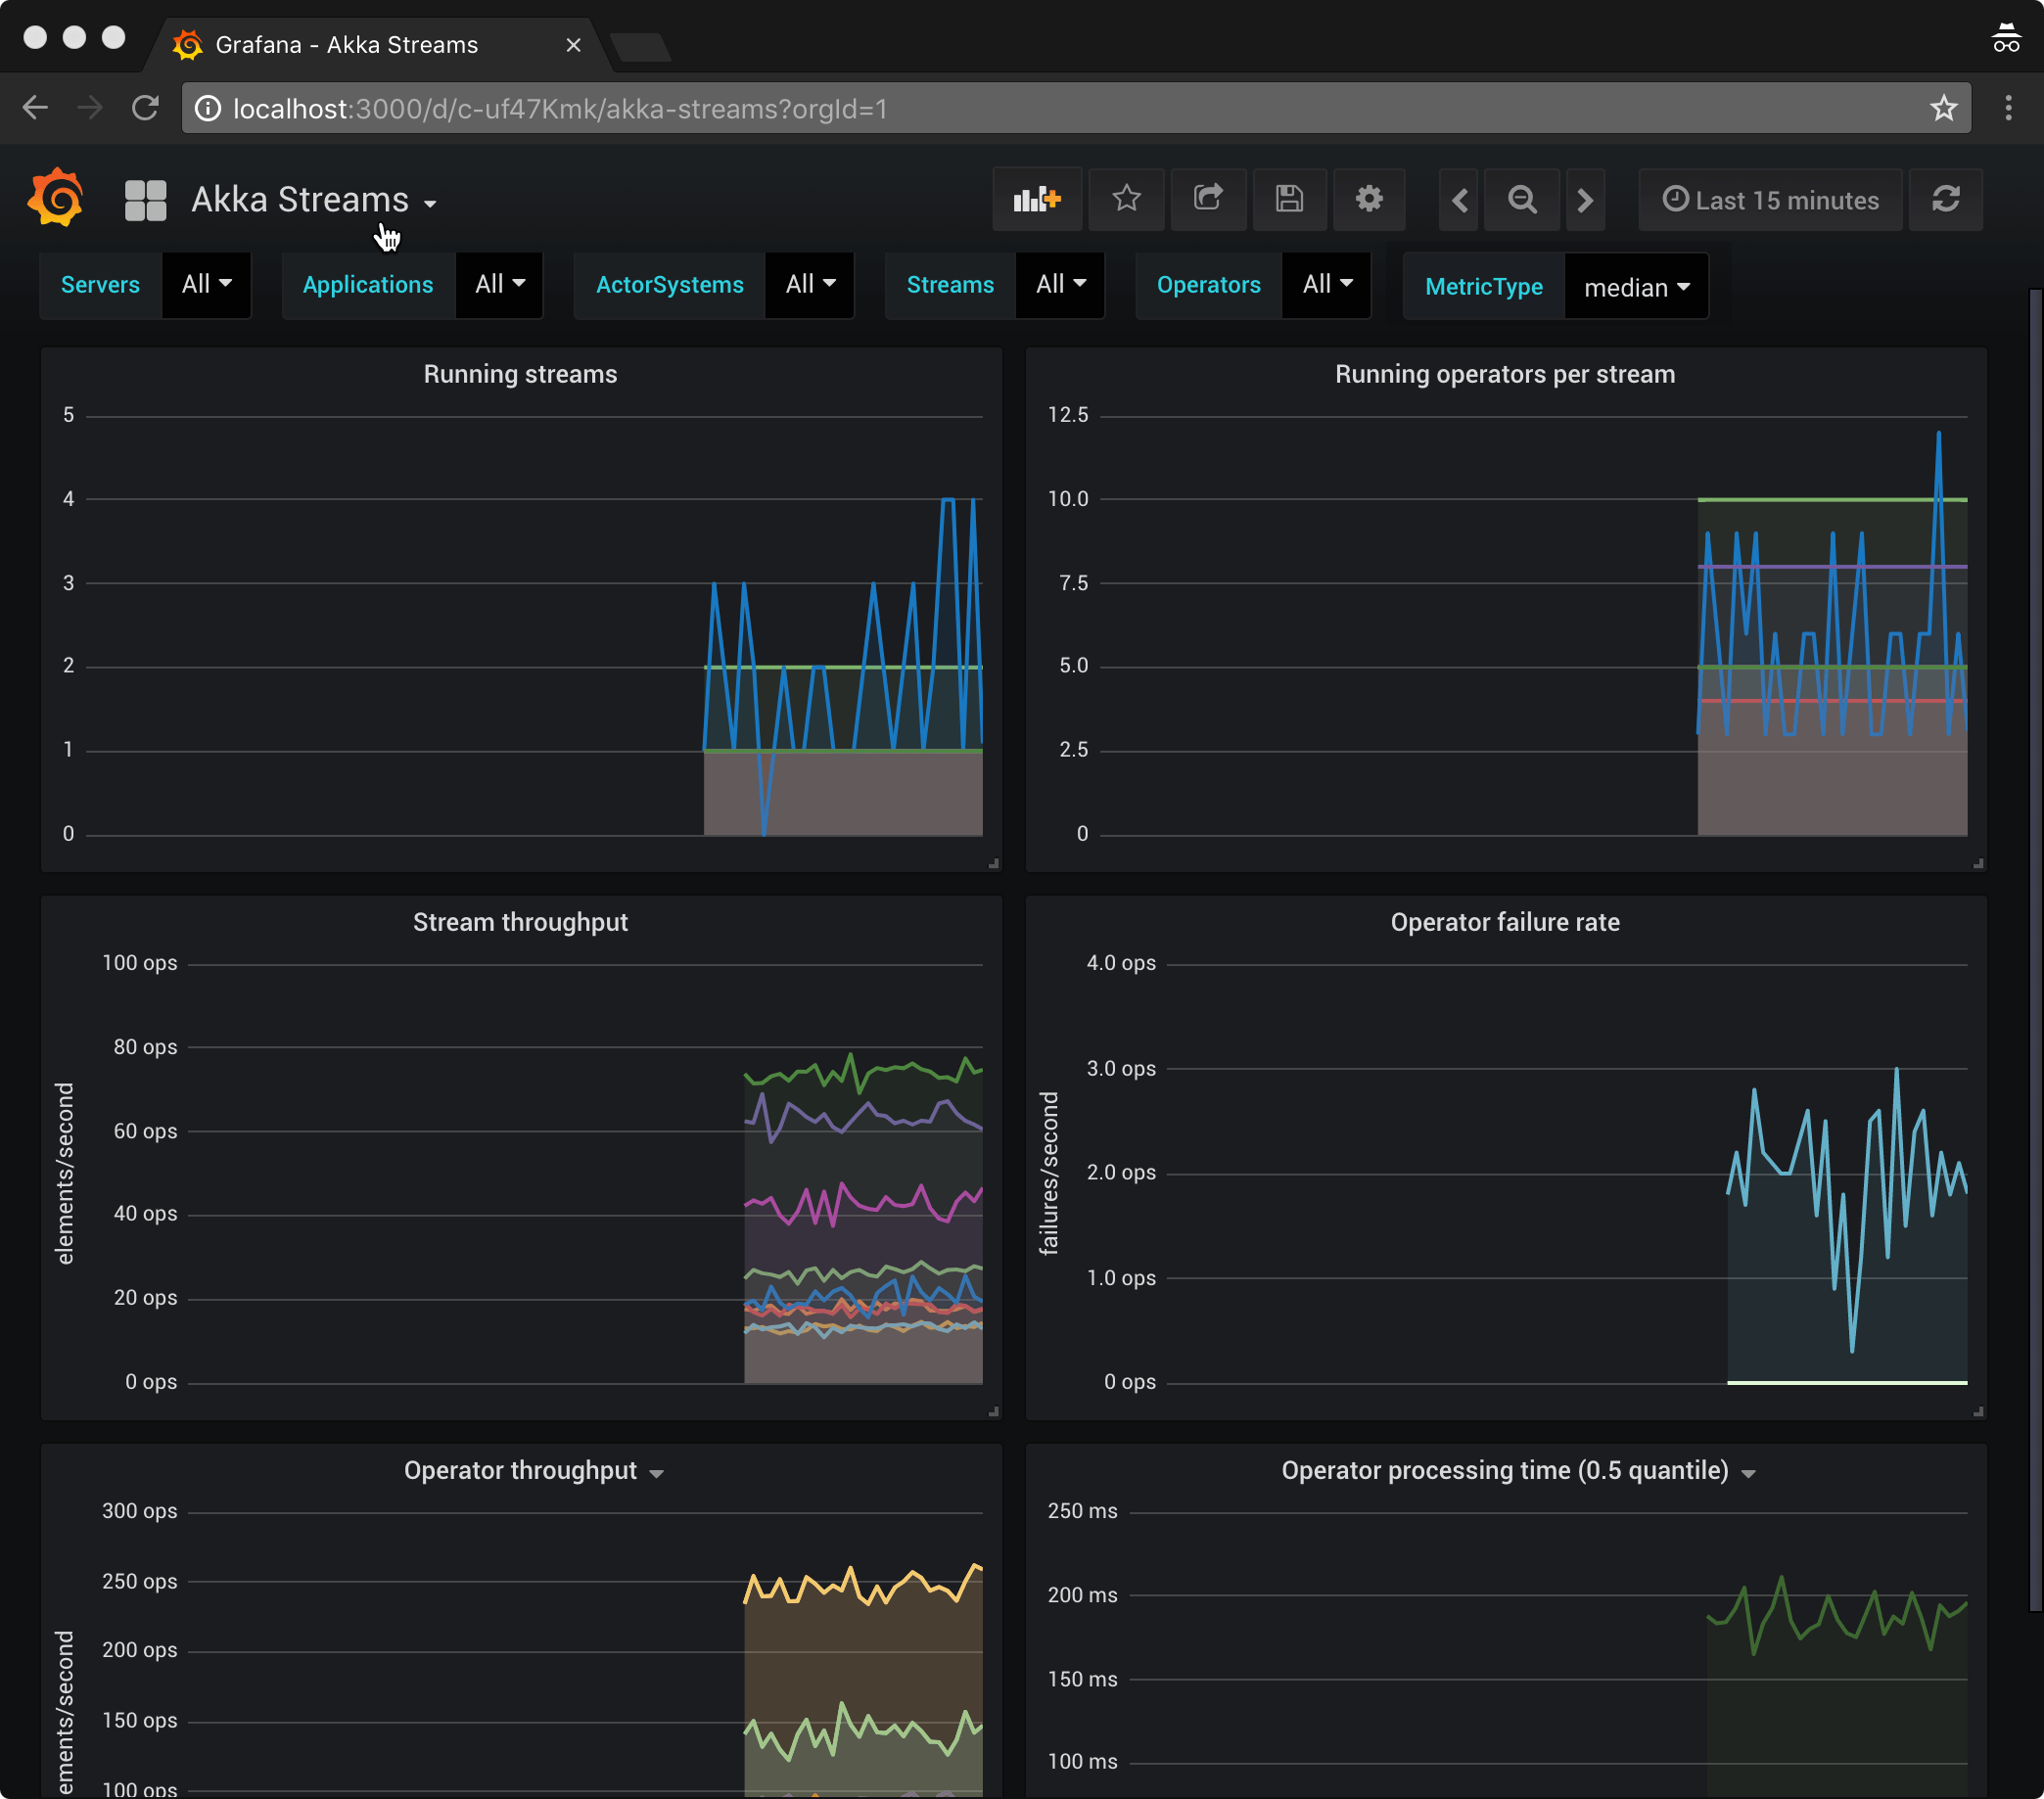Close the Grafana Akka Streams tab
Image resolution: width=2044 pixels, height=1799 pixels.
tap(573, 45)
